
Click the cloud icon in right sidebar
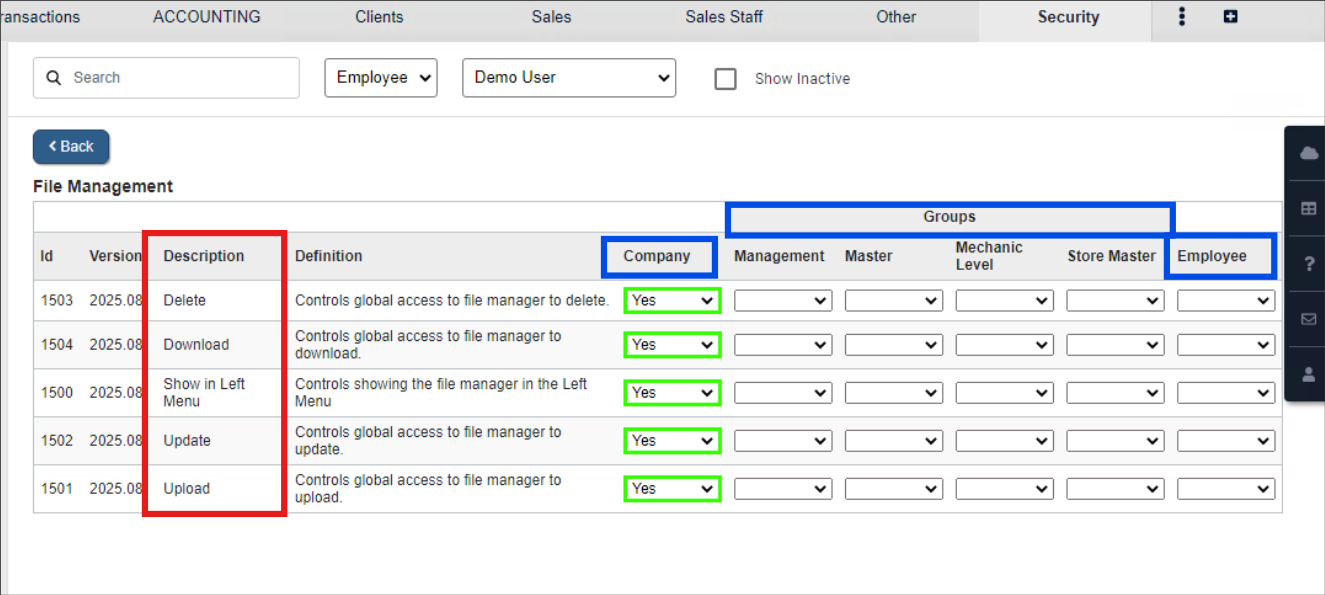[x=1308, y=153]
